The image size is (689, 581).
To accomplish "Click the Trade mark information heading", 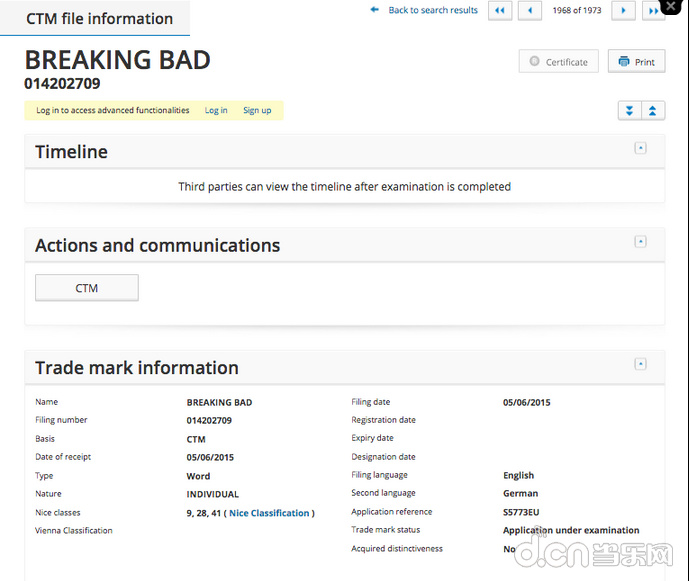I will click(137, 368).
